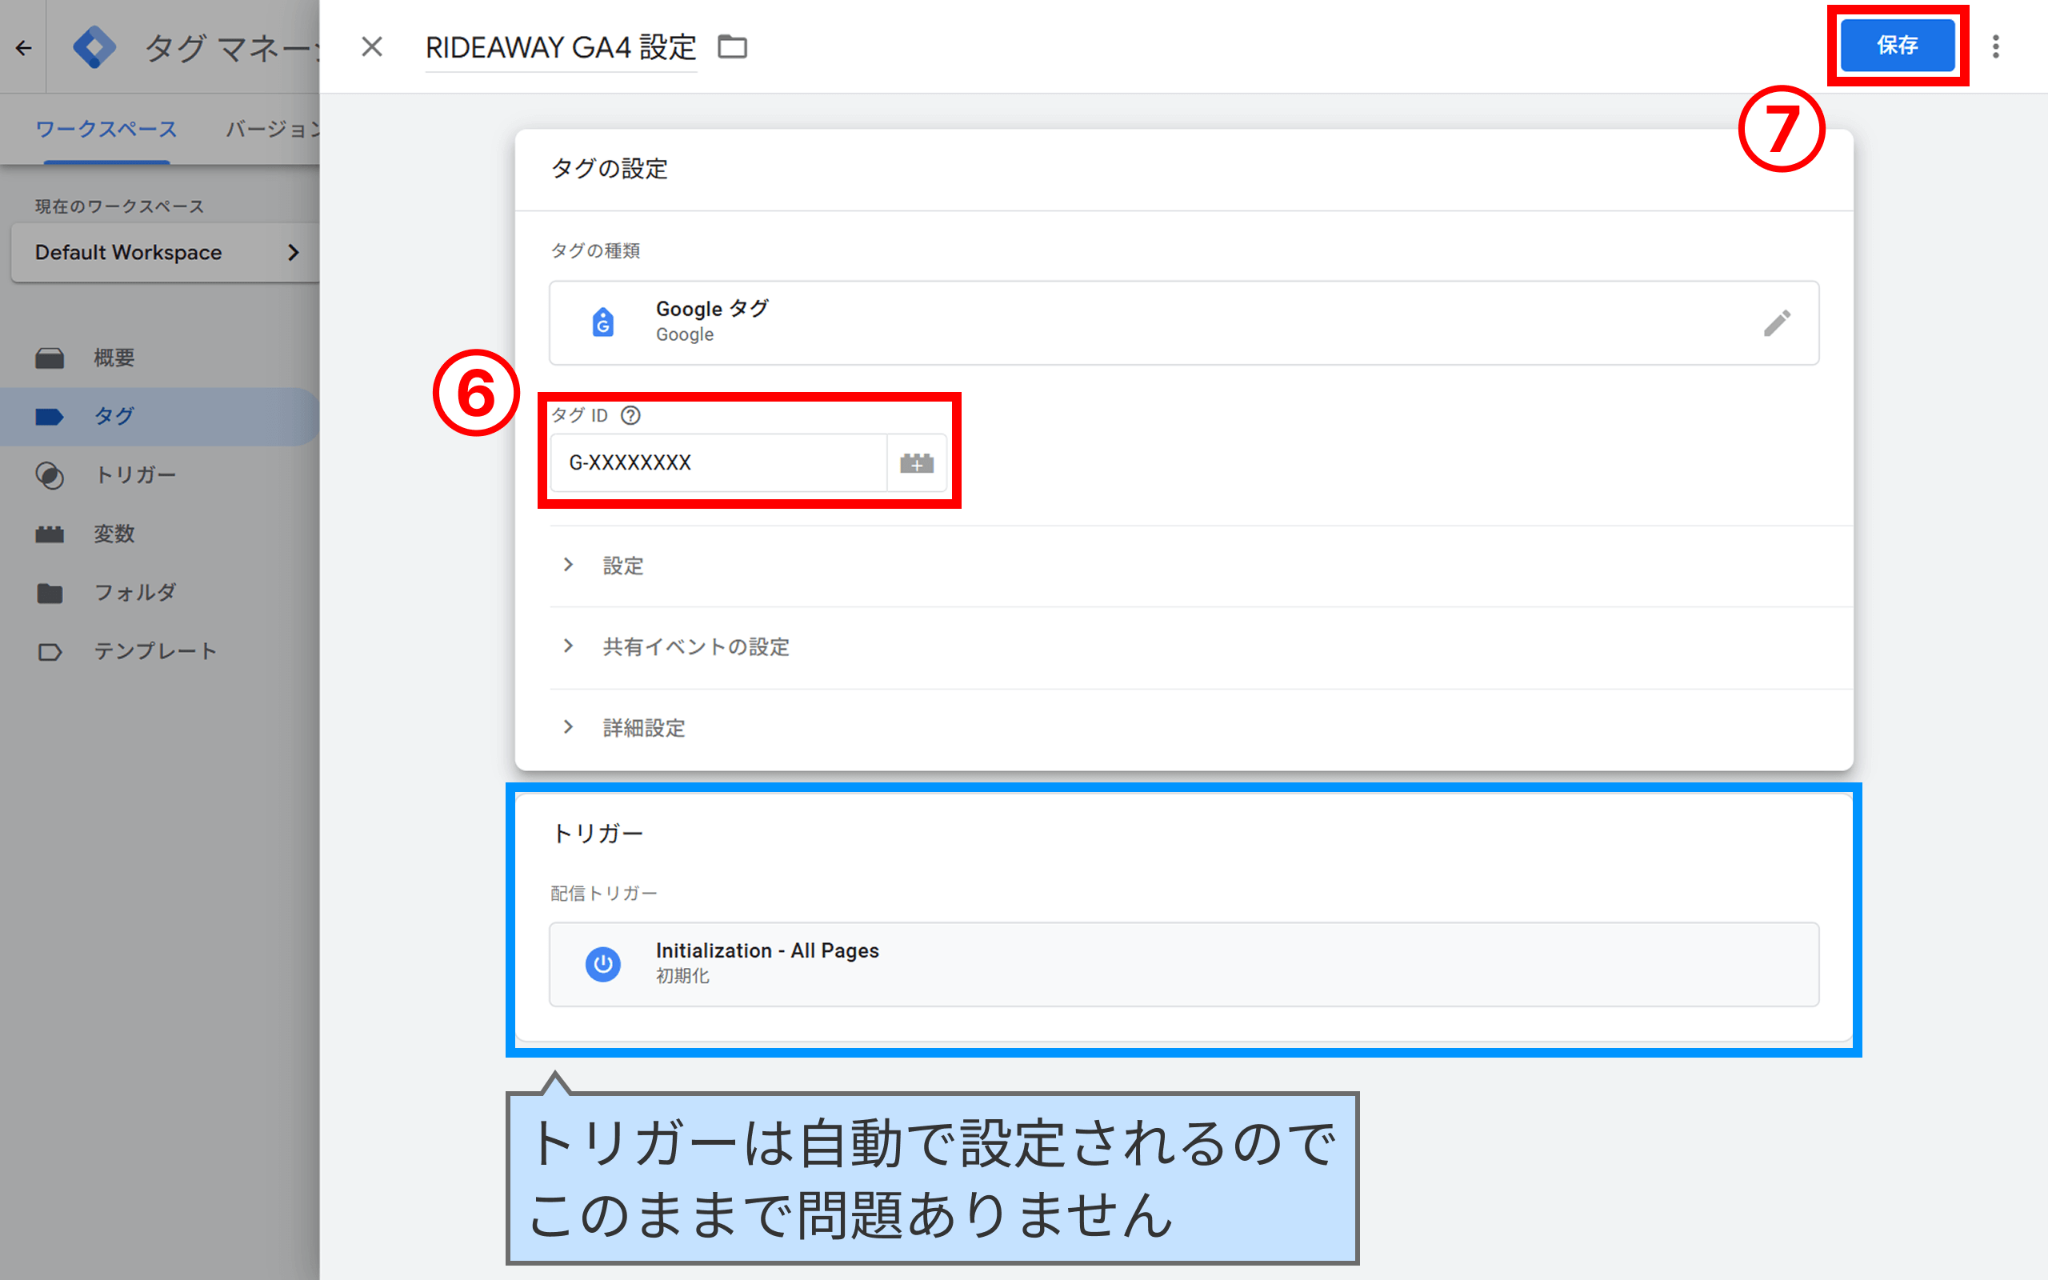Open the テンプレート section from the sidebar
The height and width of the screenshot is (1280, 2048).
tap(157, 650)
